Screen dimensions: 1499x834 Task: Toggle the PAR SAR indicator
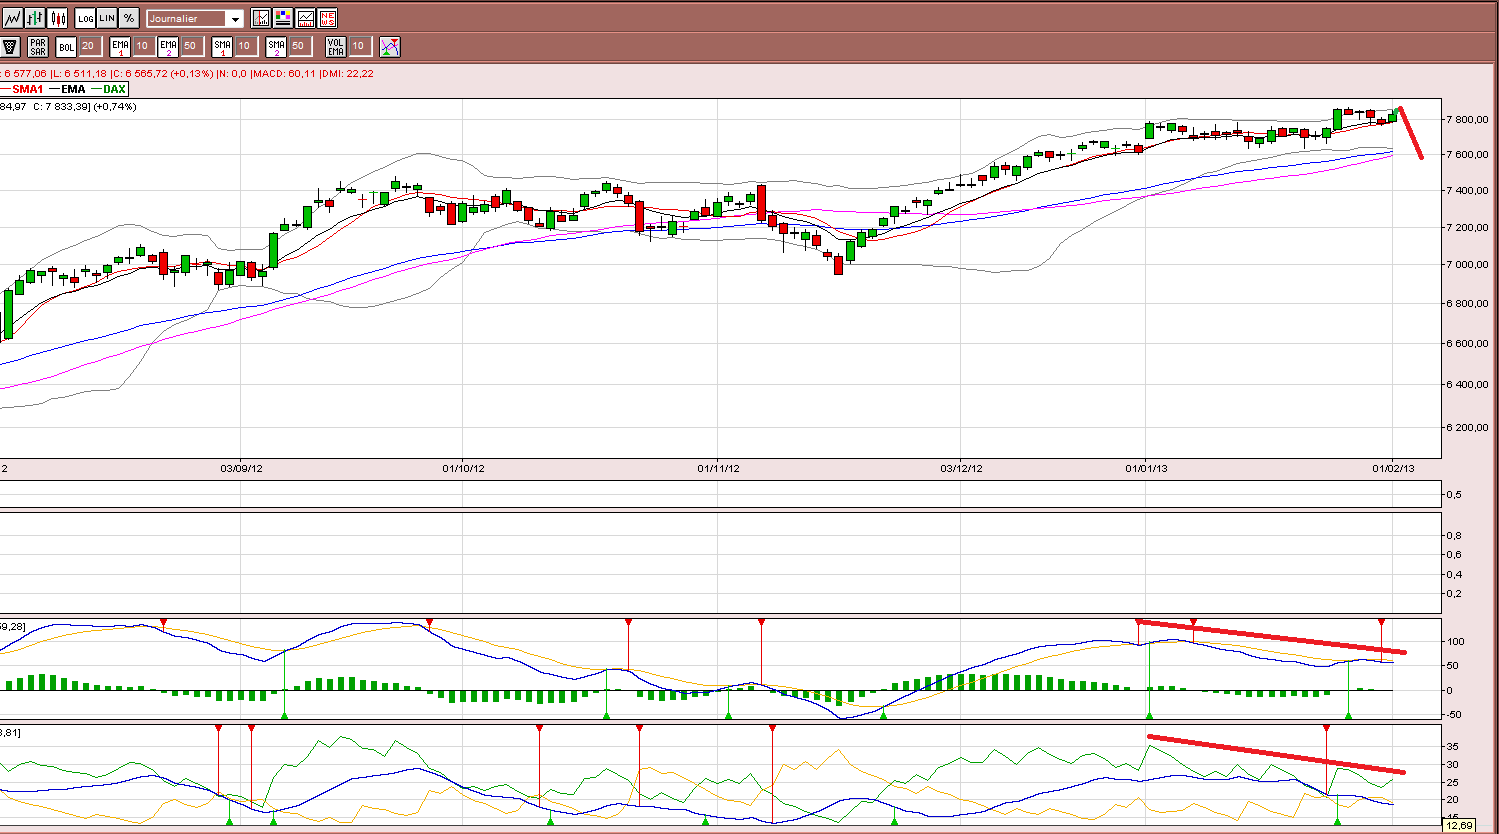tap(38, 46)
